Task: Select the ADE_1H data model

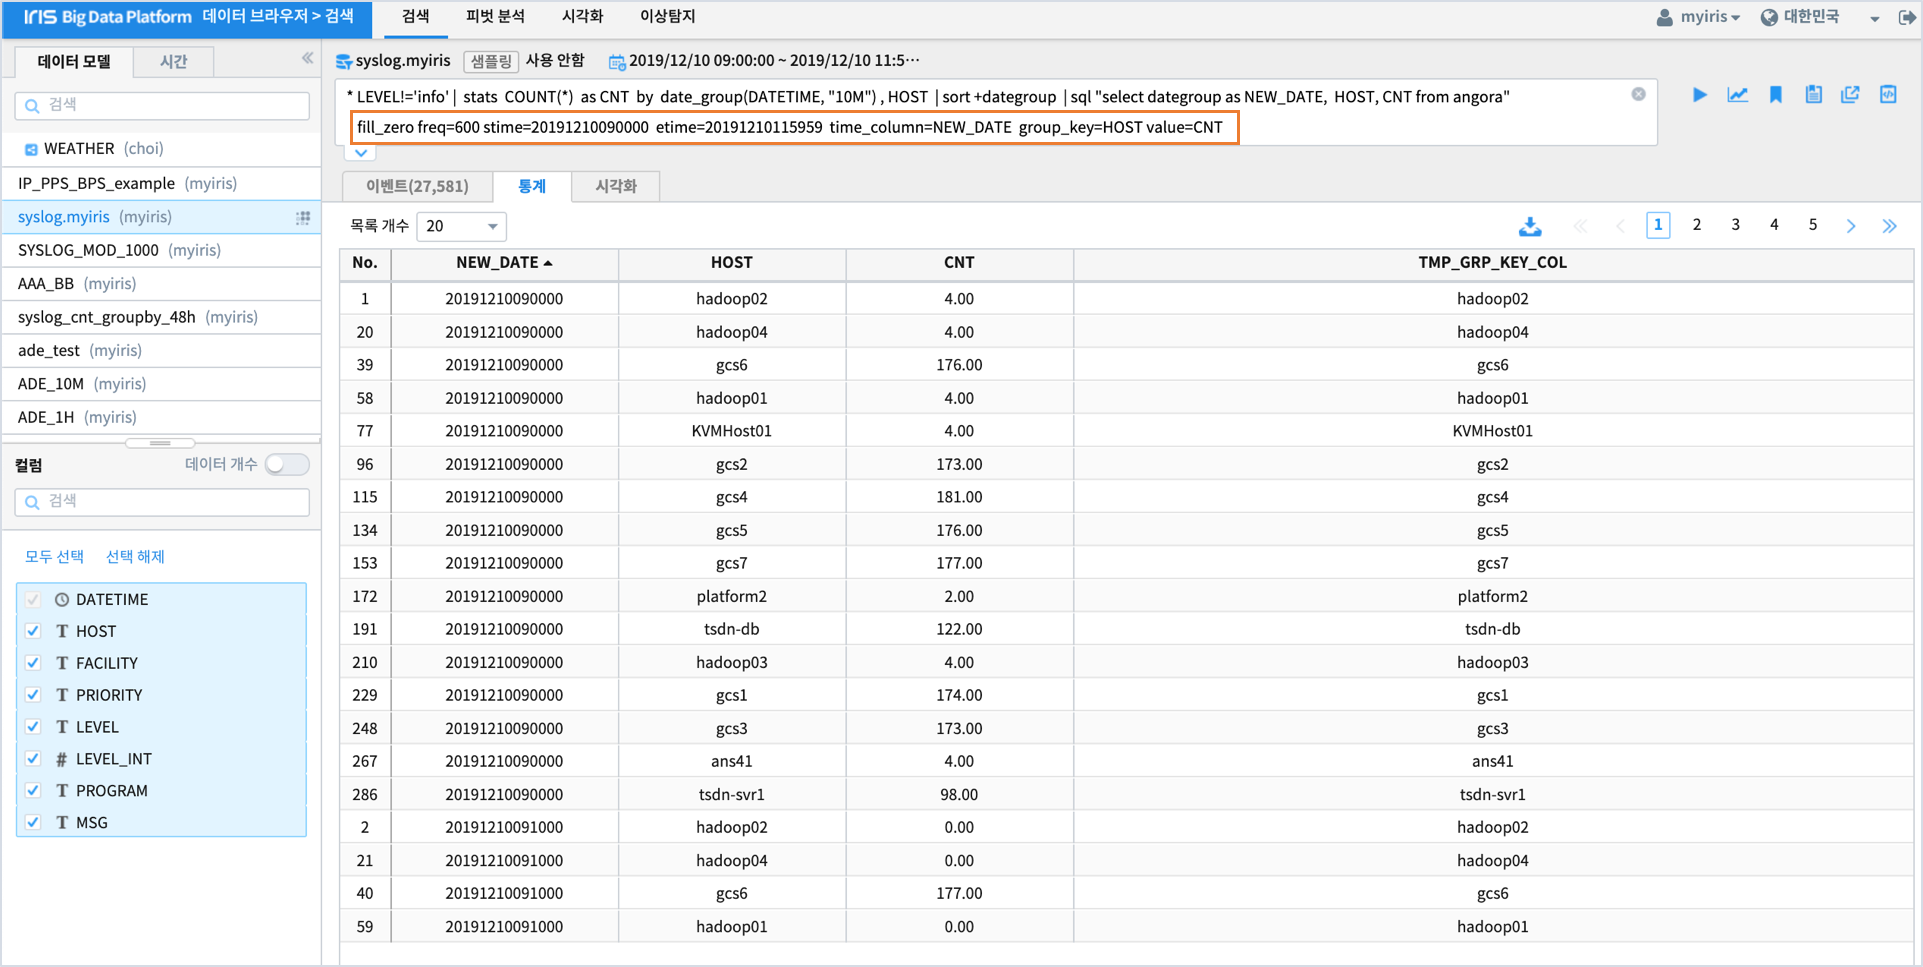Action: click(161, 417)
